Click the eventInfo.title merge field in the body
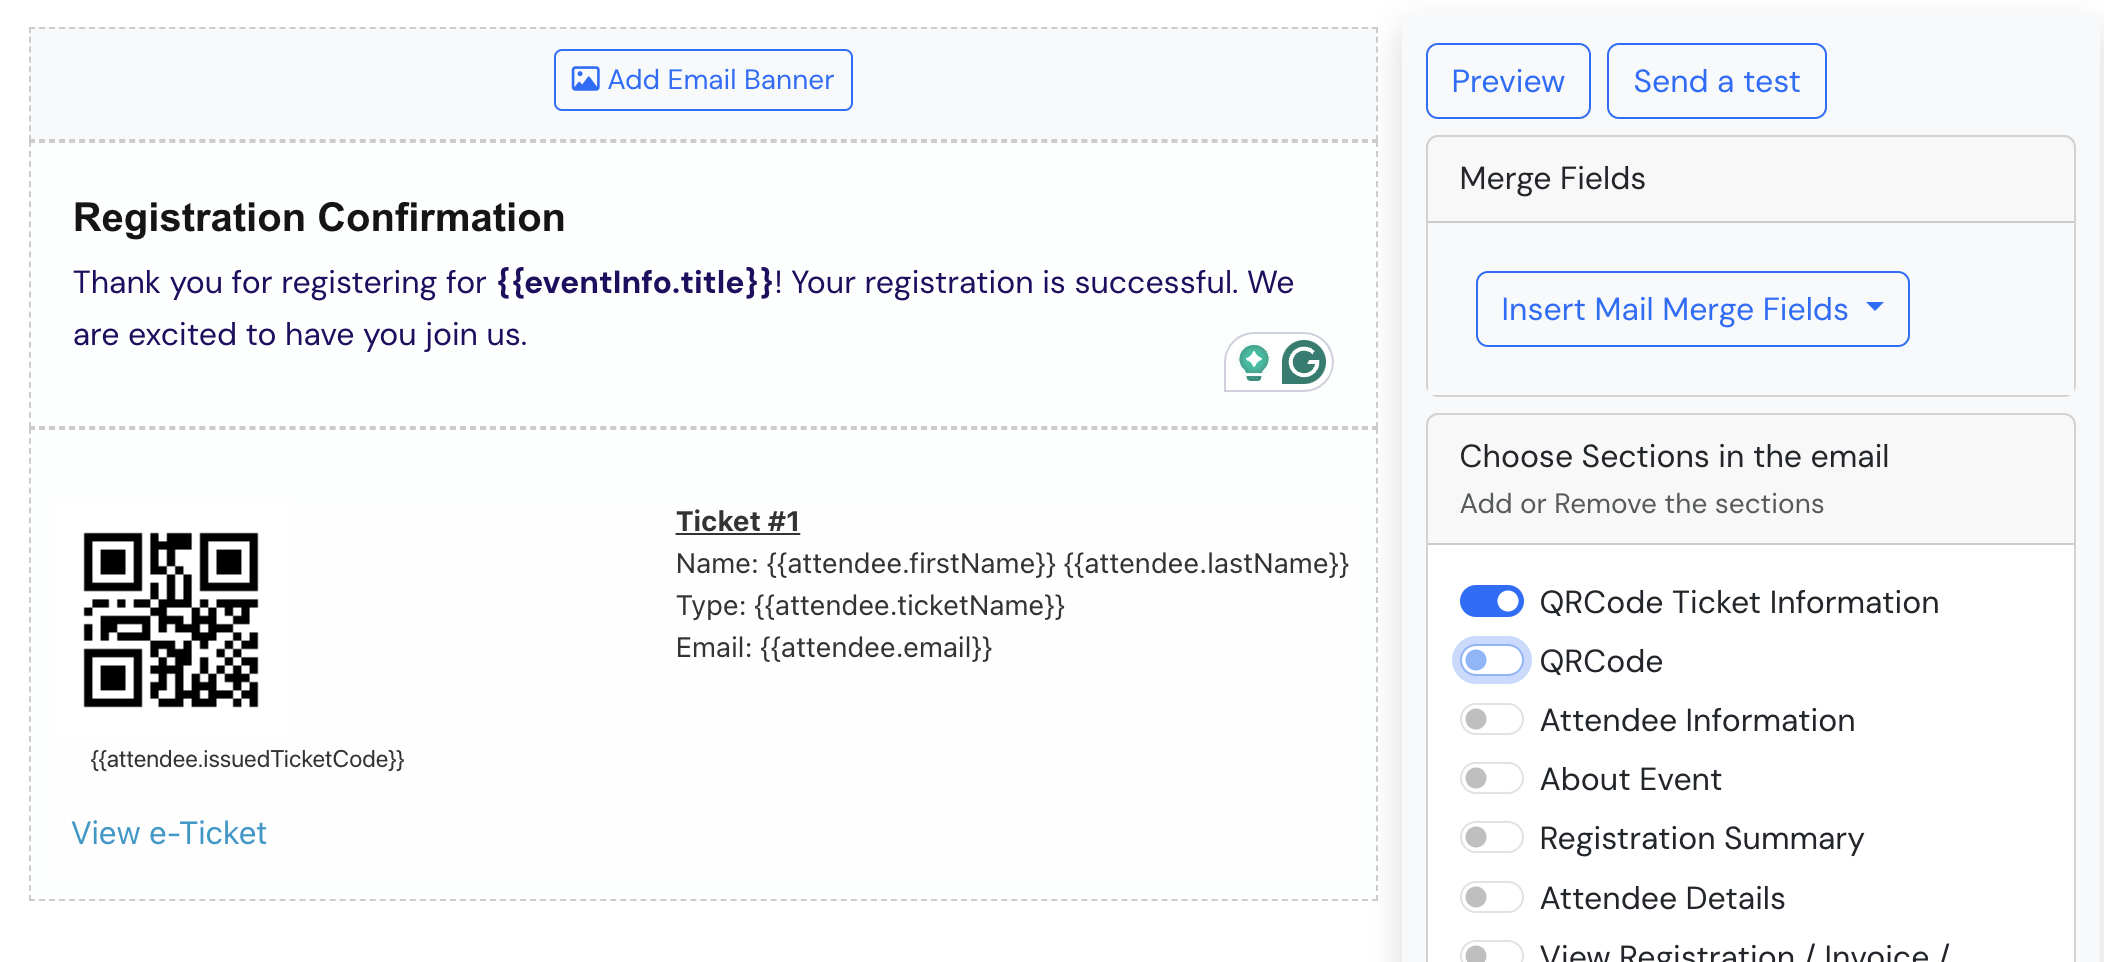 (x=636, y=283)
